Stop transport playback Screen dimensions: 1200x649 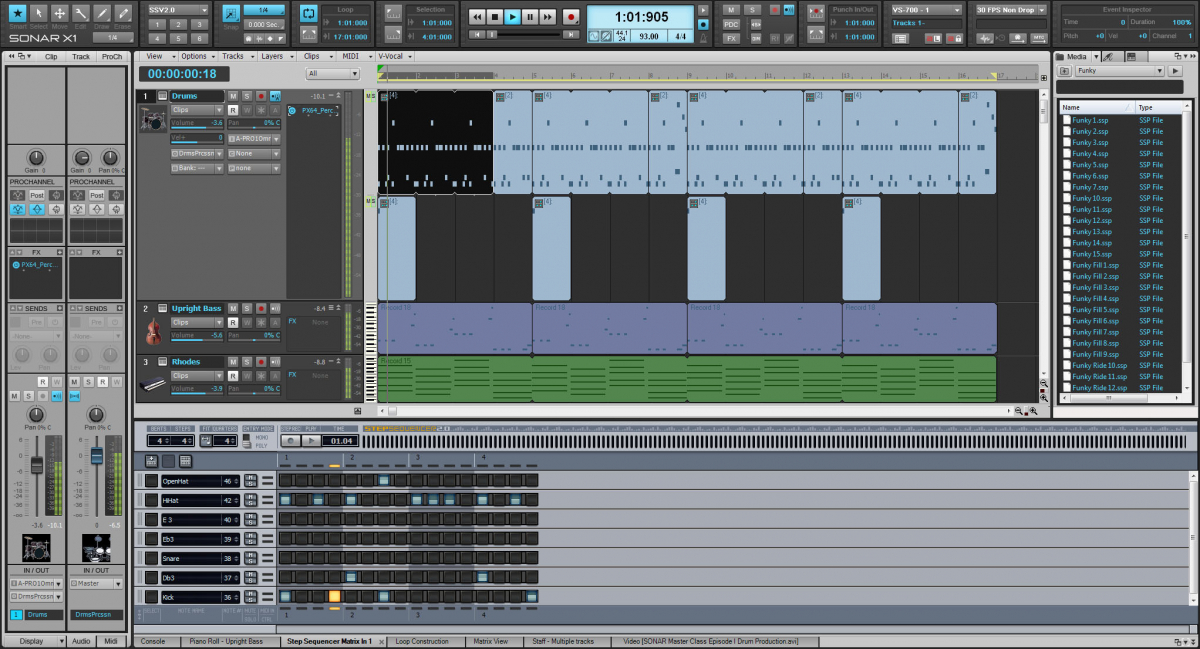click(494, 17)
